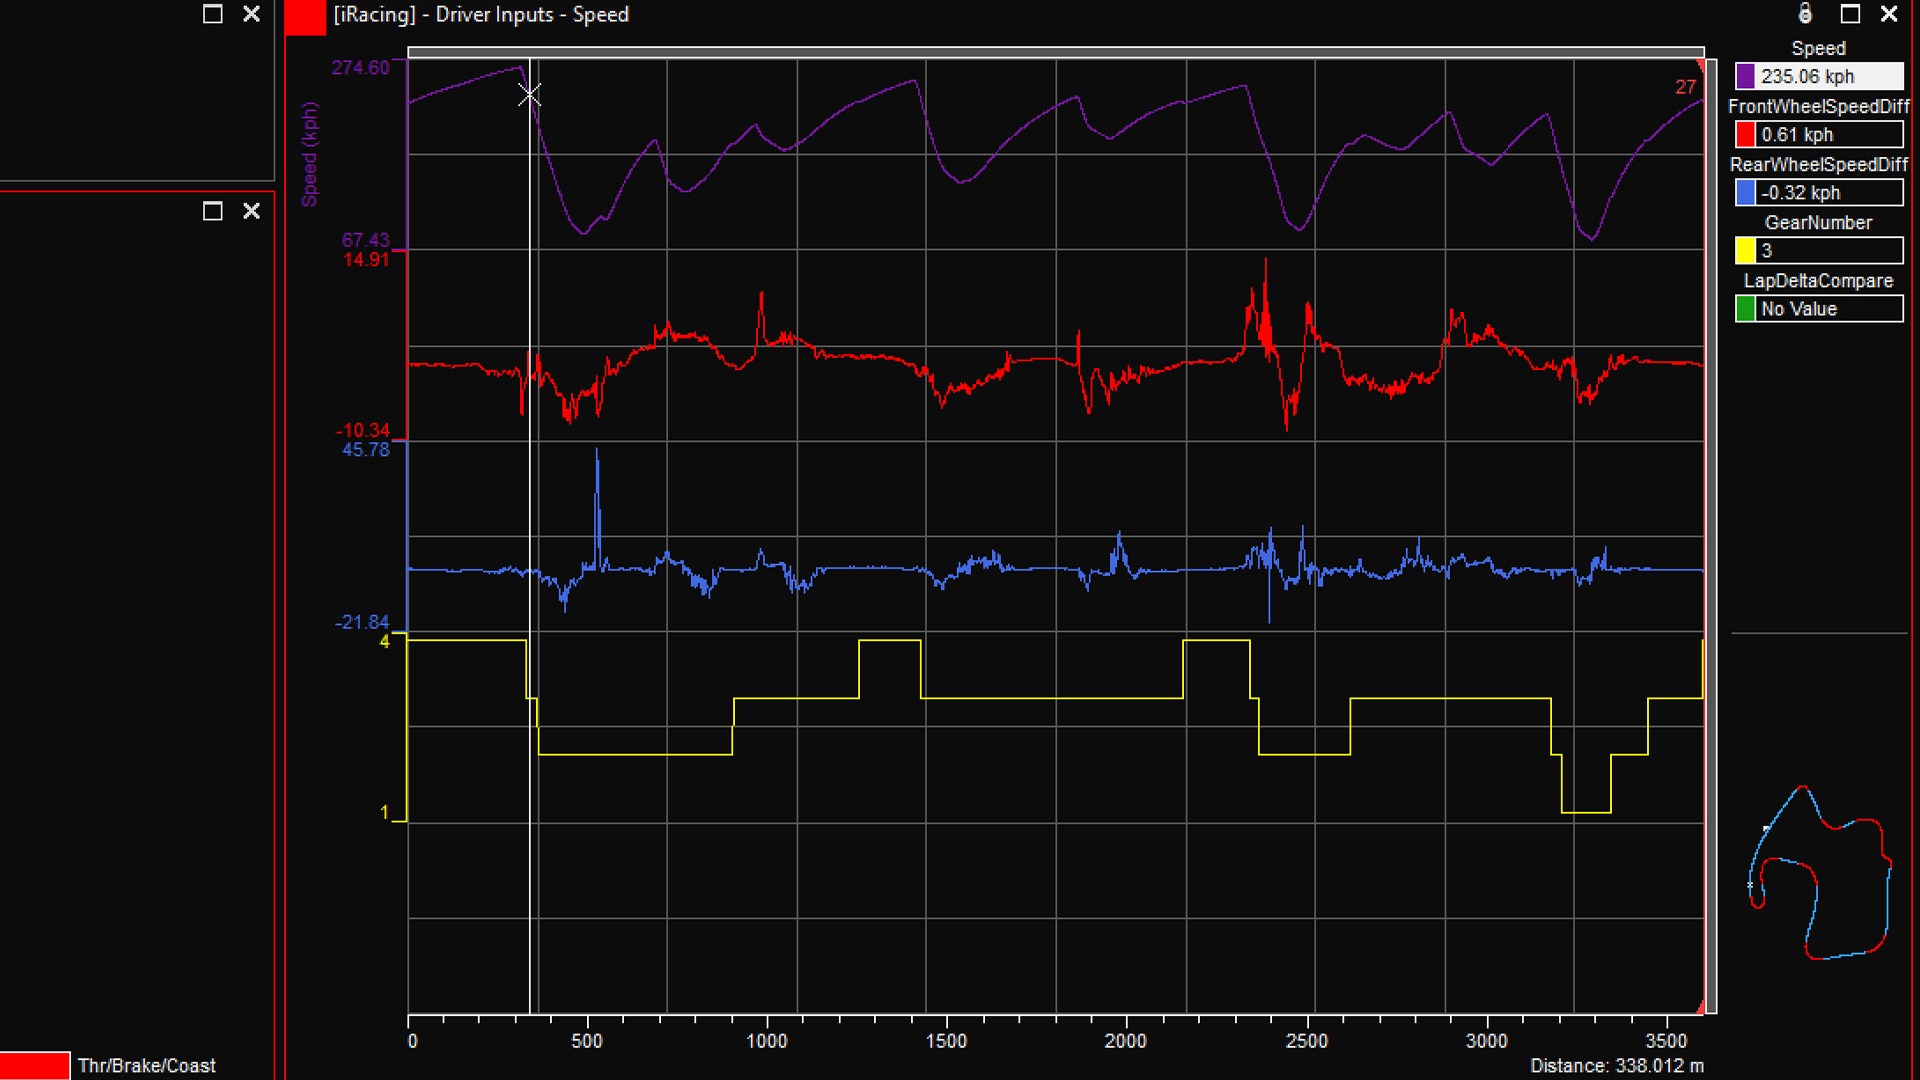Open the RearWheelSpeedDiff channel label

[x=1817, y=163]
